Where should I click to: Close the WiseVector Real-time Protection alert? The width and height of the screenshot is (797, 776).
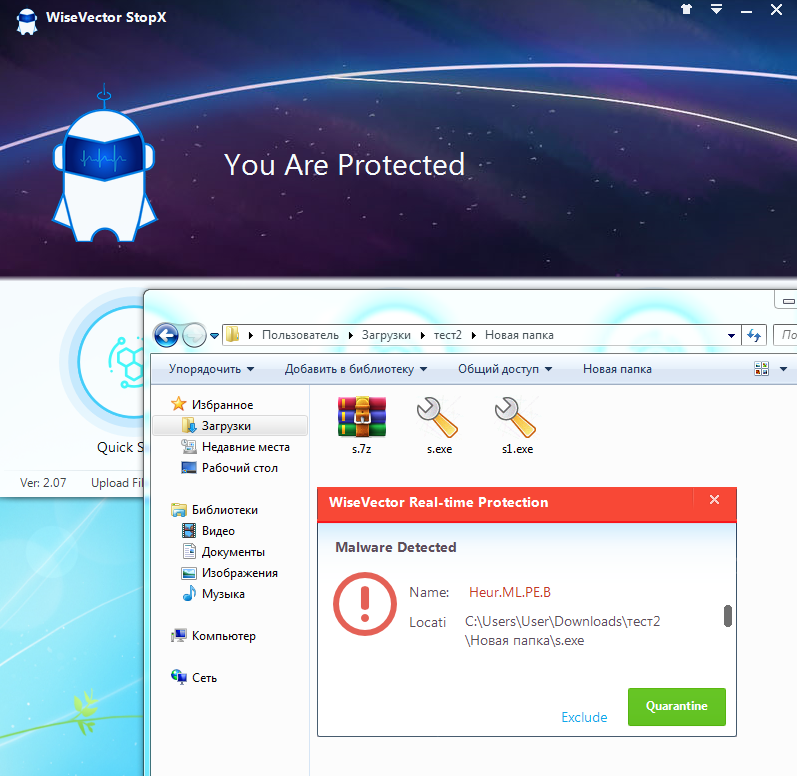click(714, 500)
